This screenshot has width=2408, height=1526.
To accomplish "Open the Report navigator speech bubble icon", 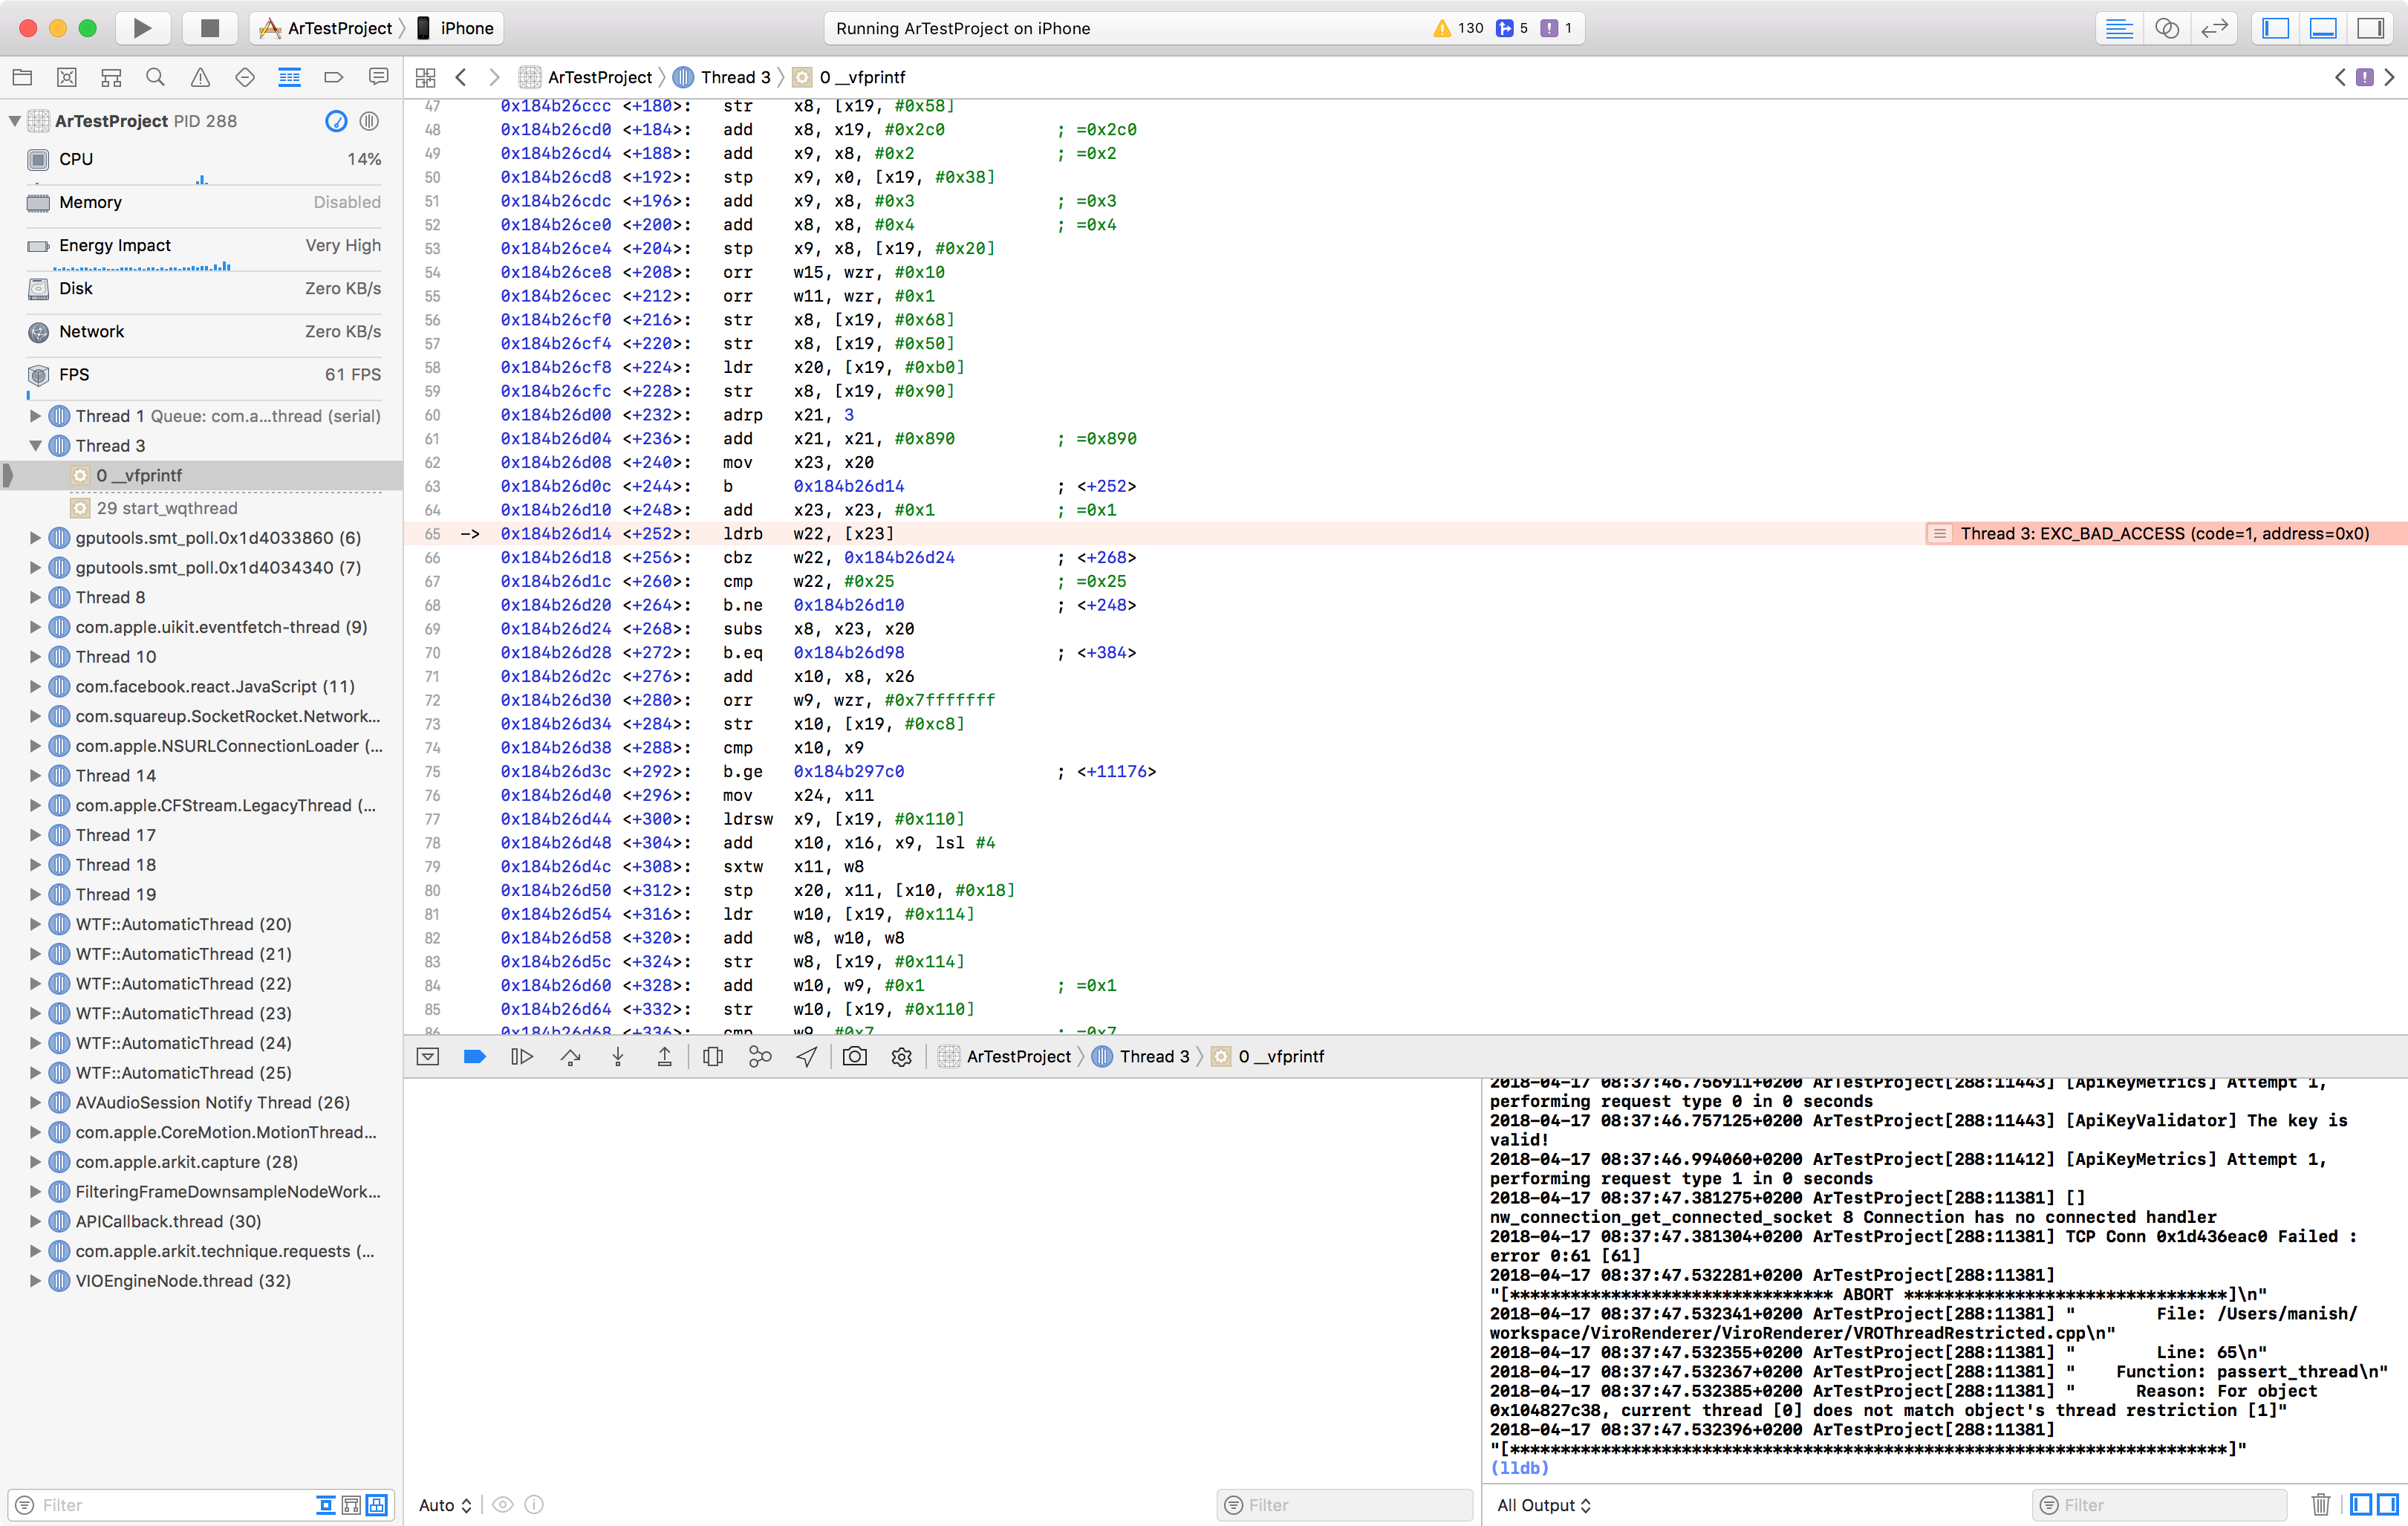I will [x=378, y=77].
